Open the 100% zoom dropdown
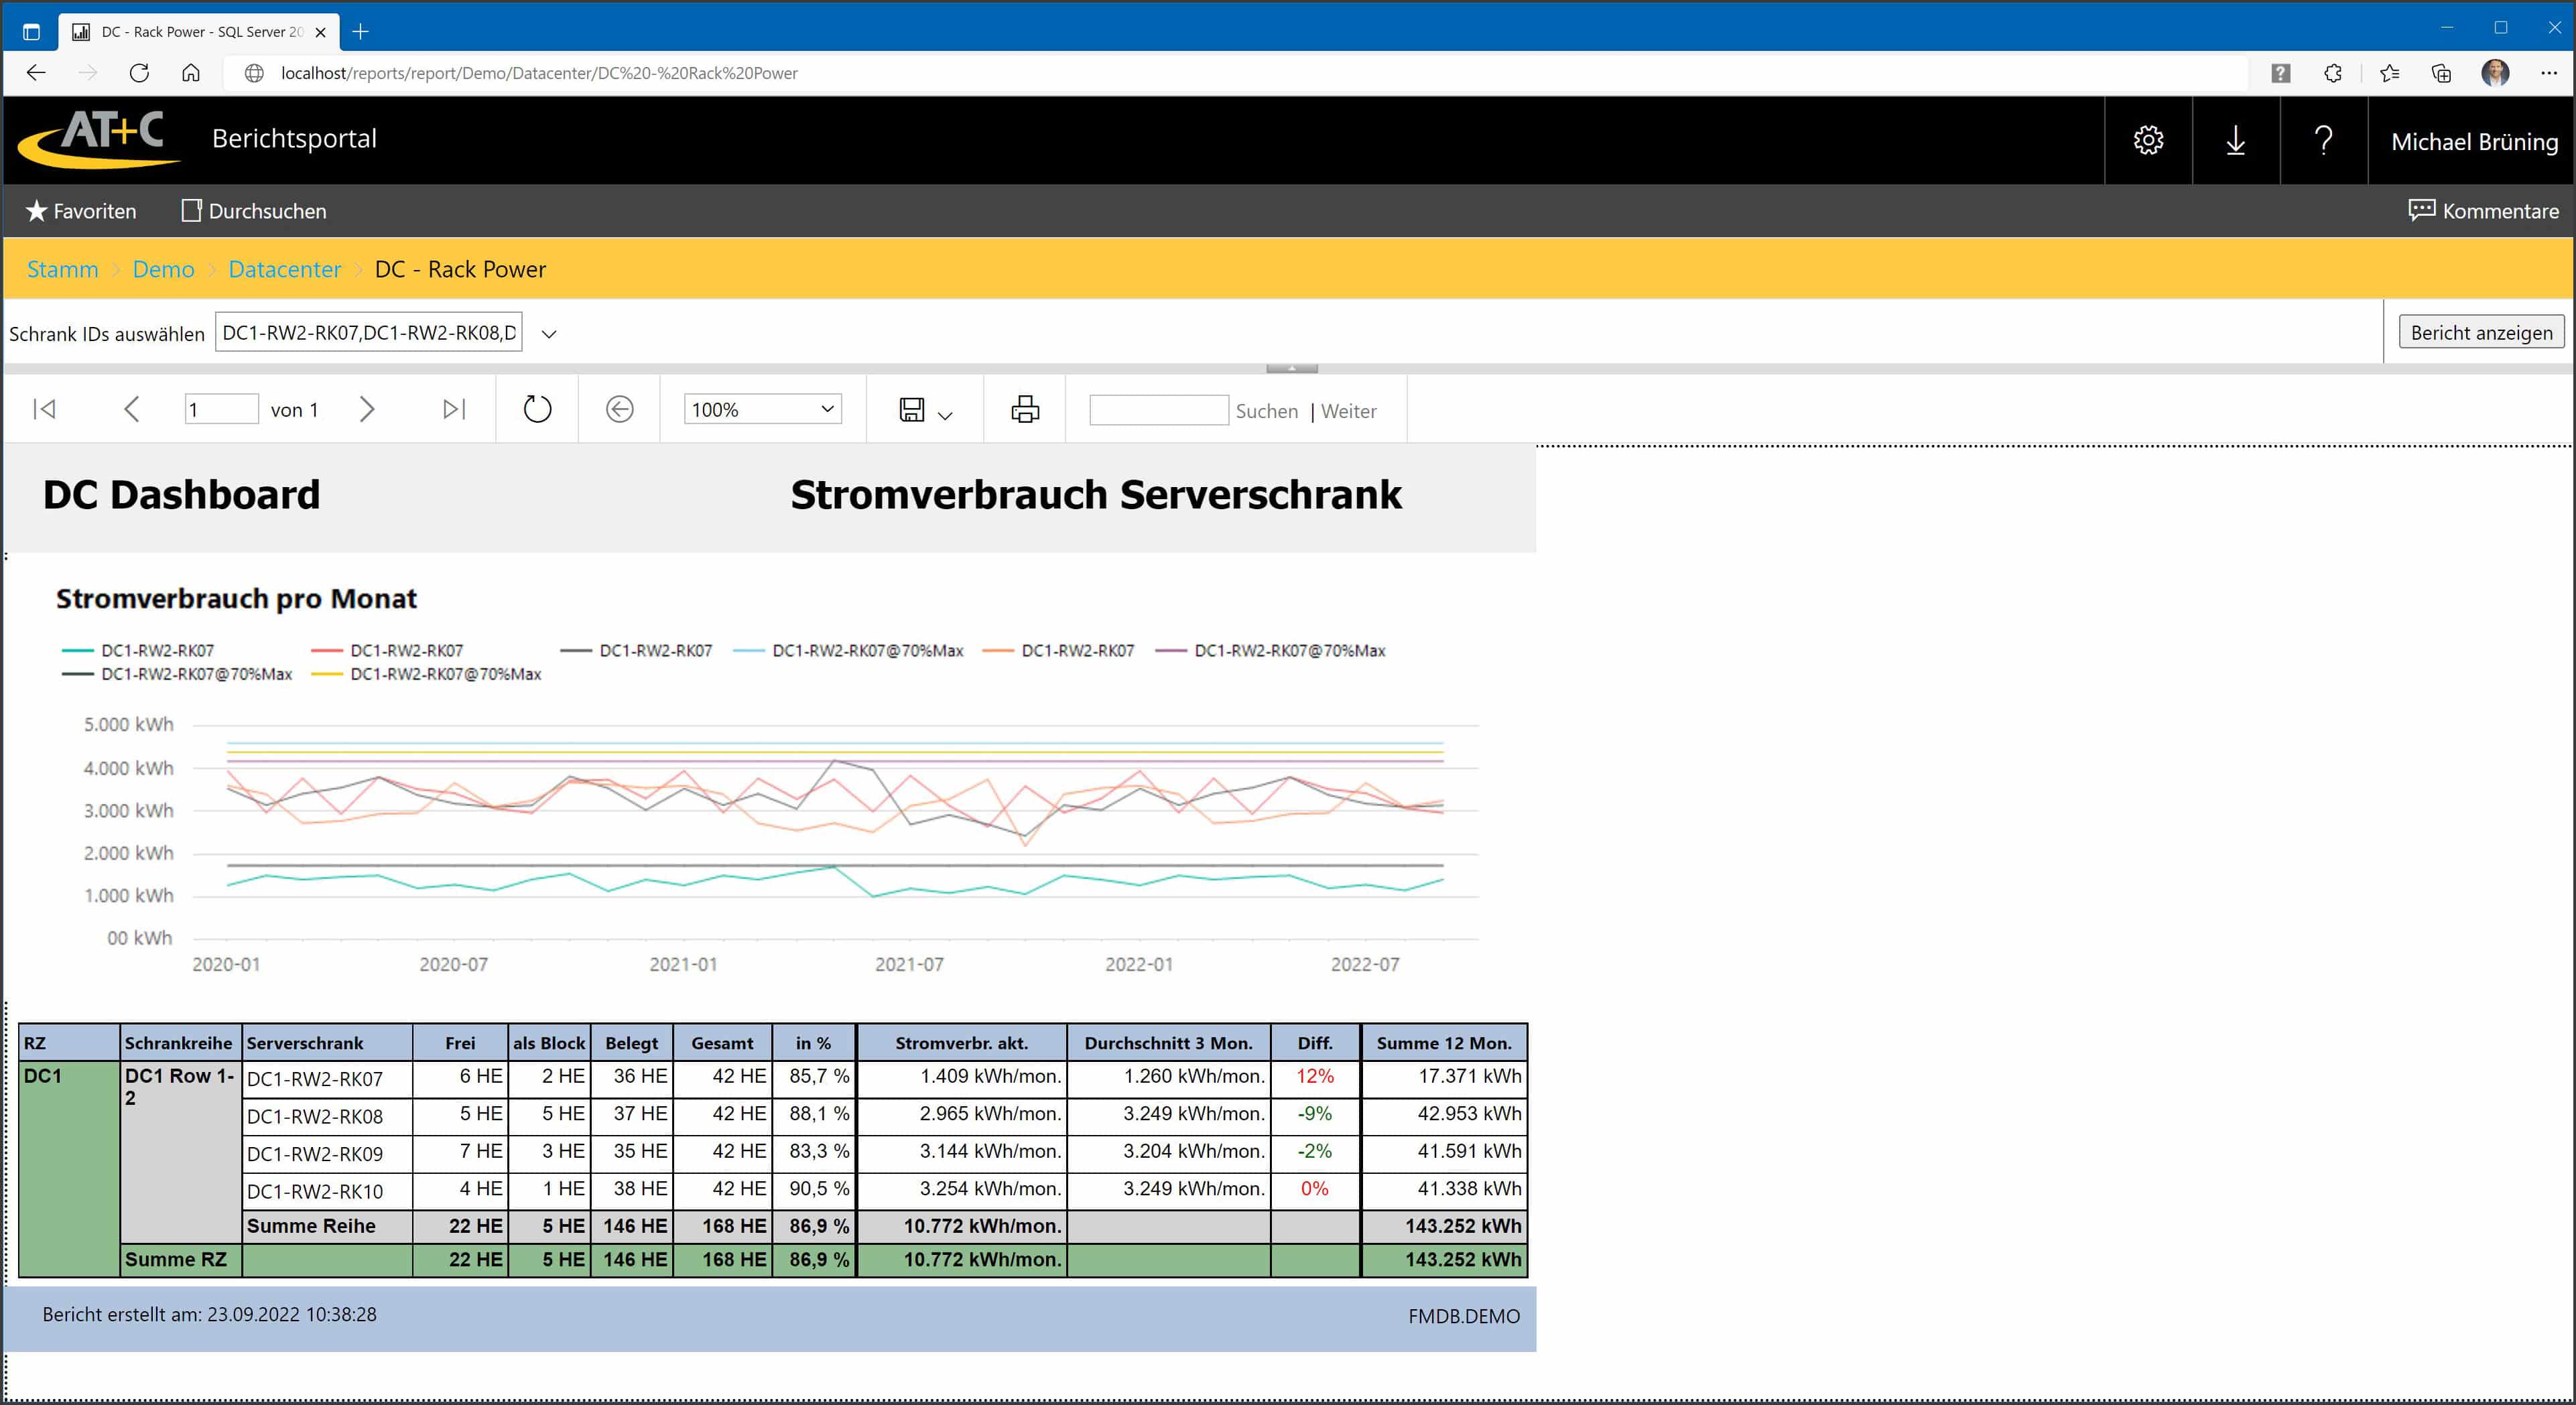This screenshot has height=1405, width=2576. (x=763, y=409)
